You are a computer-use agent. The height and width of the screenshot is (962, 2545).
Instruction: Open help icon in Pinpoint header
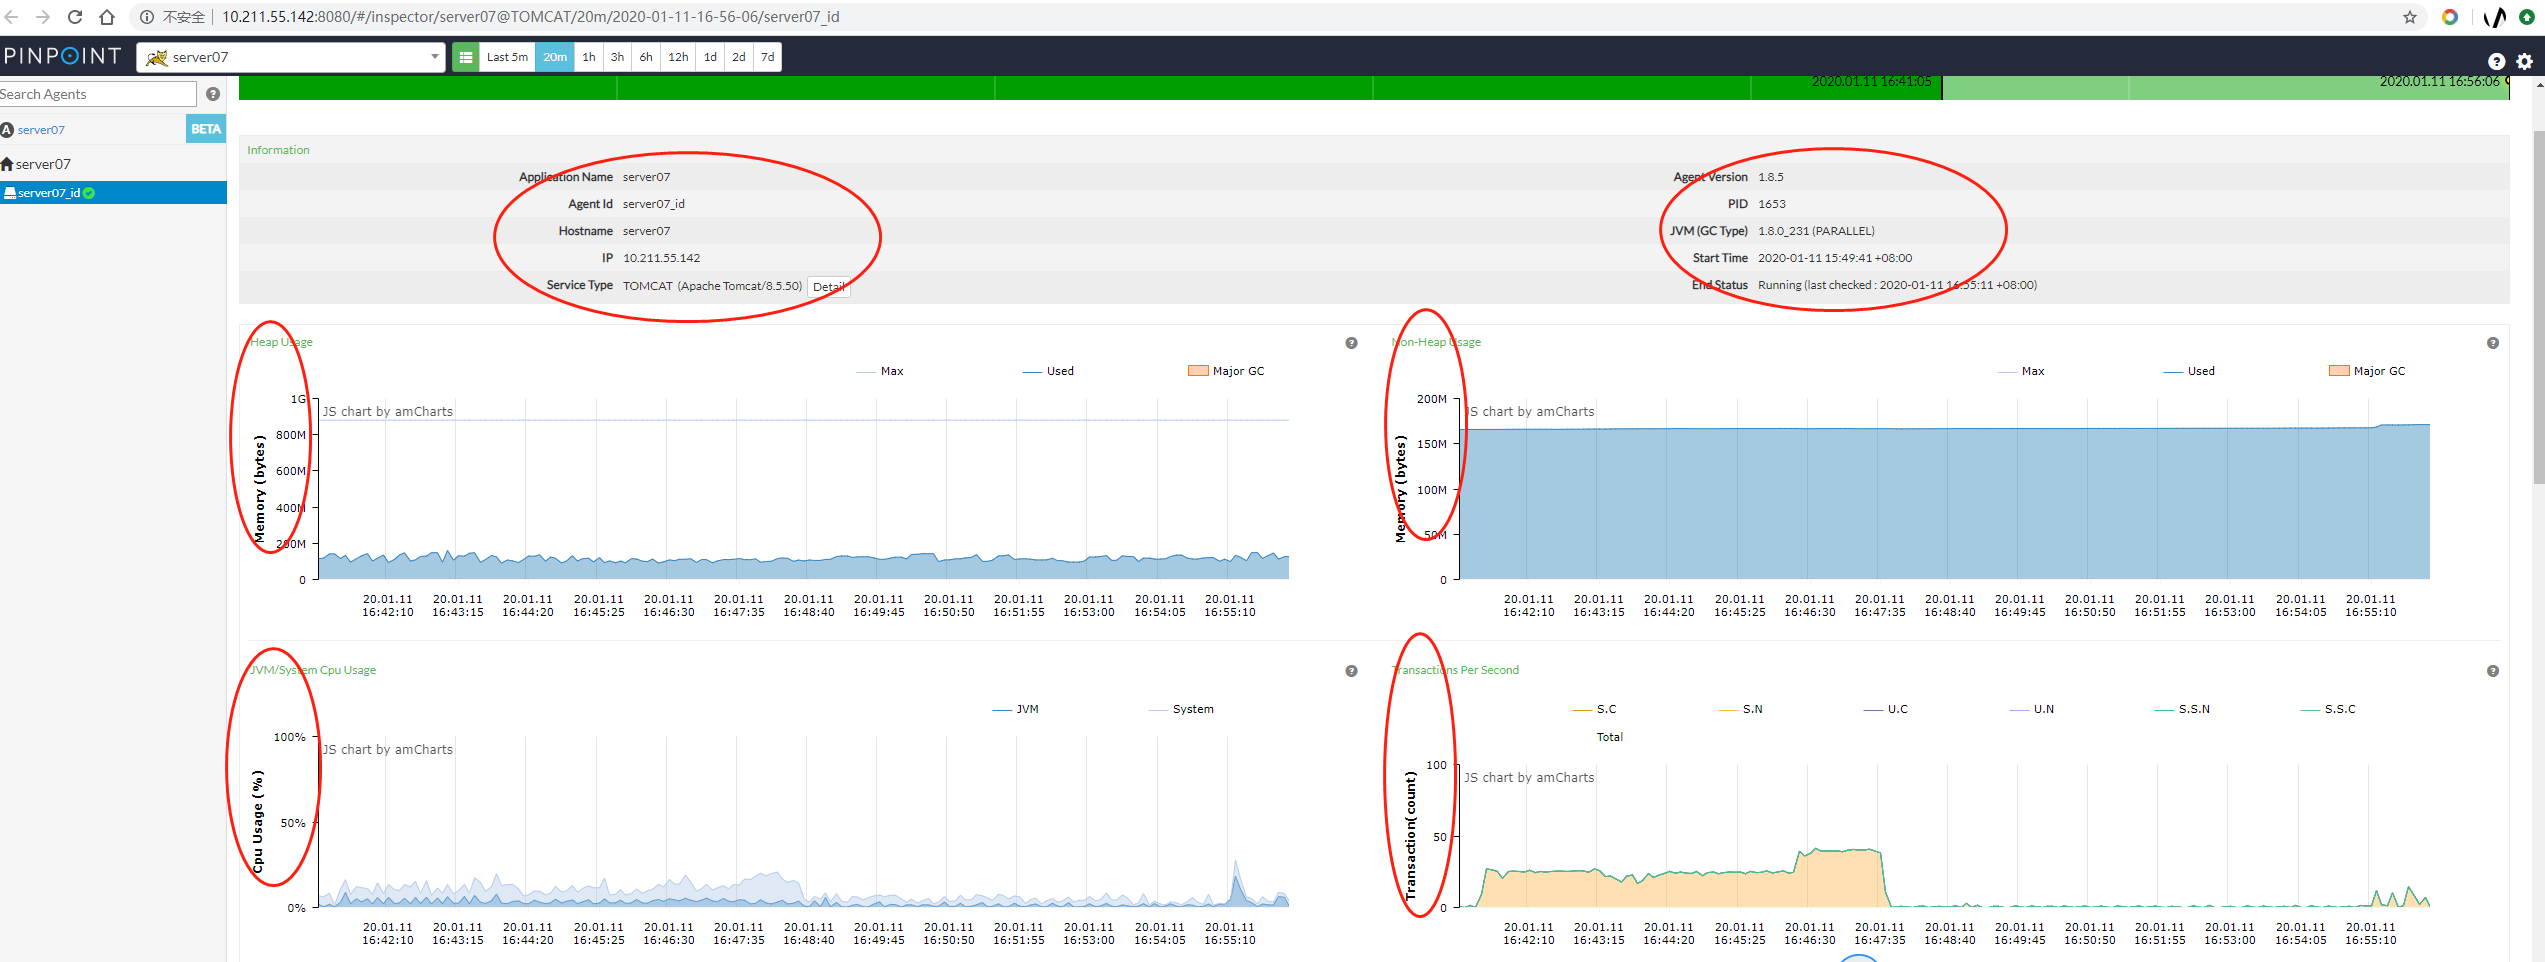click(x=2496, y=61)
